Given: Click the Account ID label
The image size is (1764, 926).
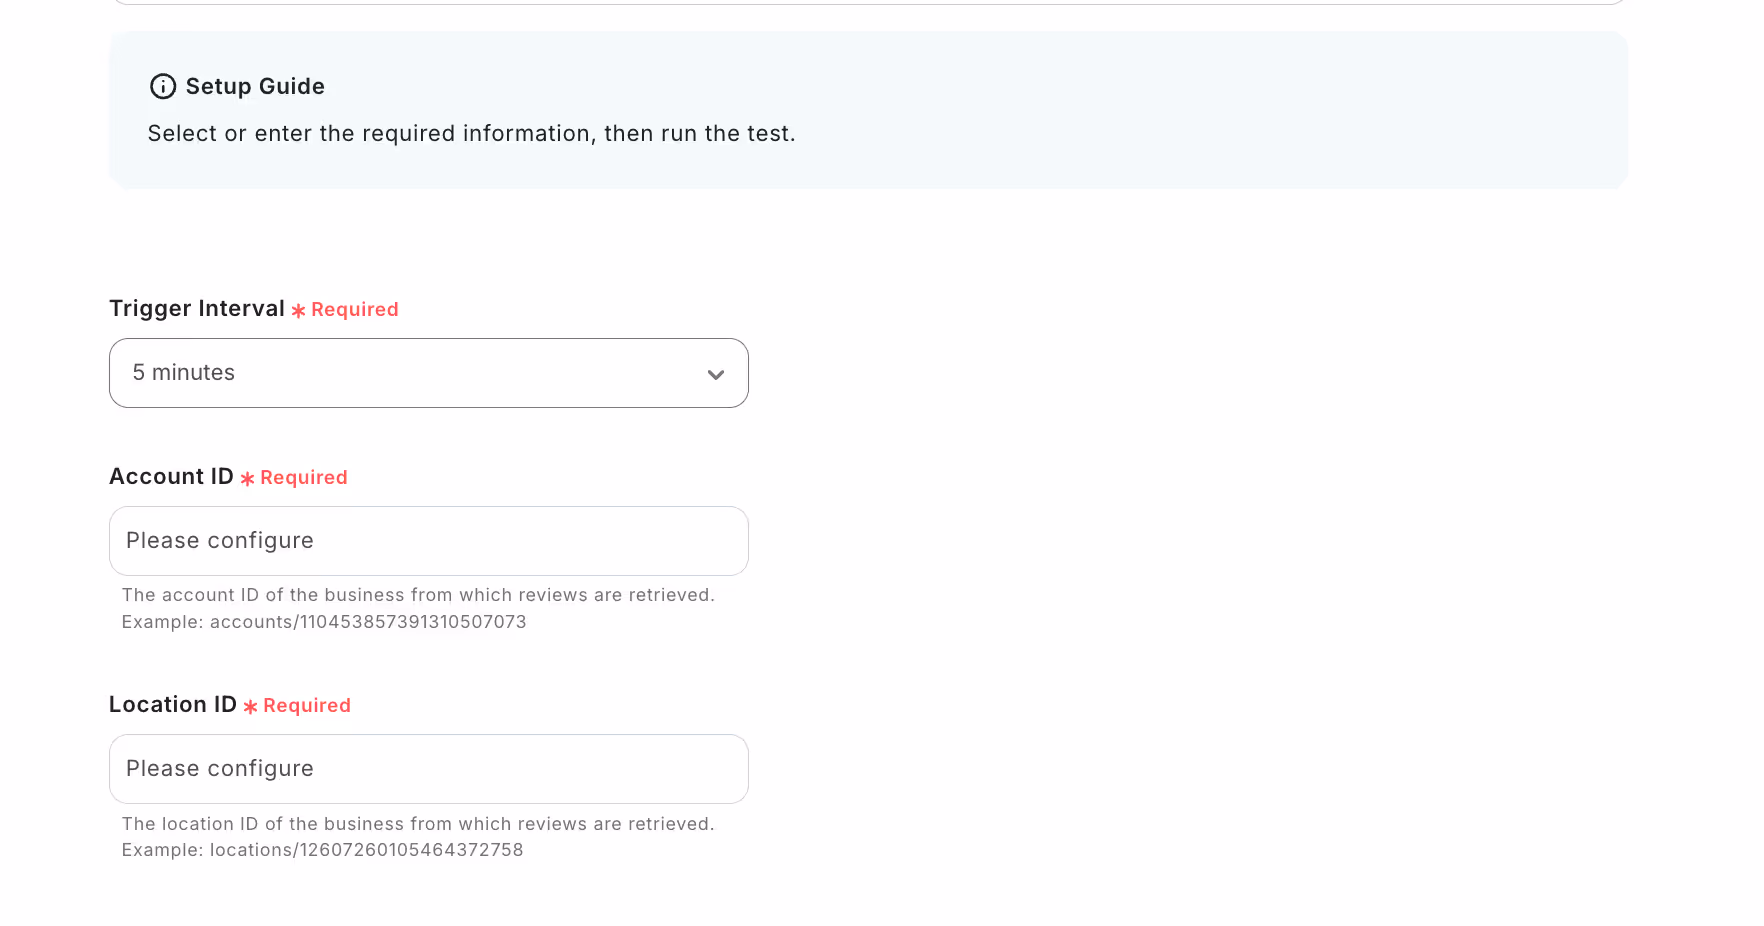Looking at the screenshot, I should [x=171, y=477].
